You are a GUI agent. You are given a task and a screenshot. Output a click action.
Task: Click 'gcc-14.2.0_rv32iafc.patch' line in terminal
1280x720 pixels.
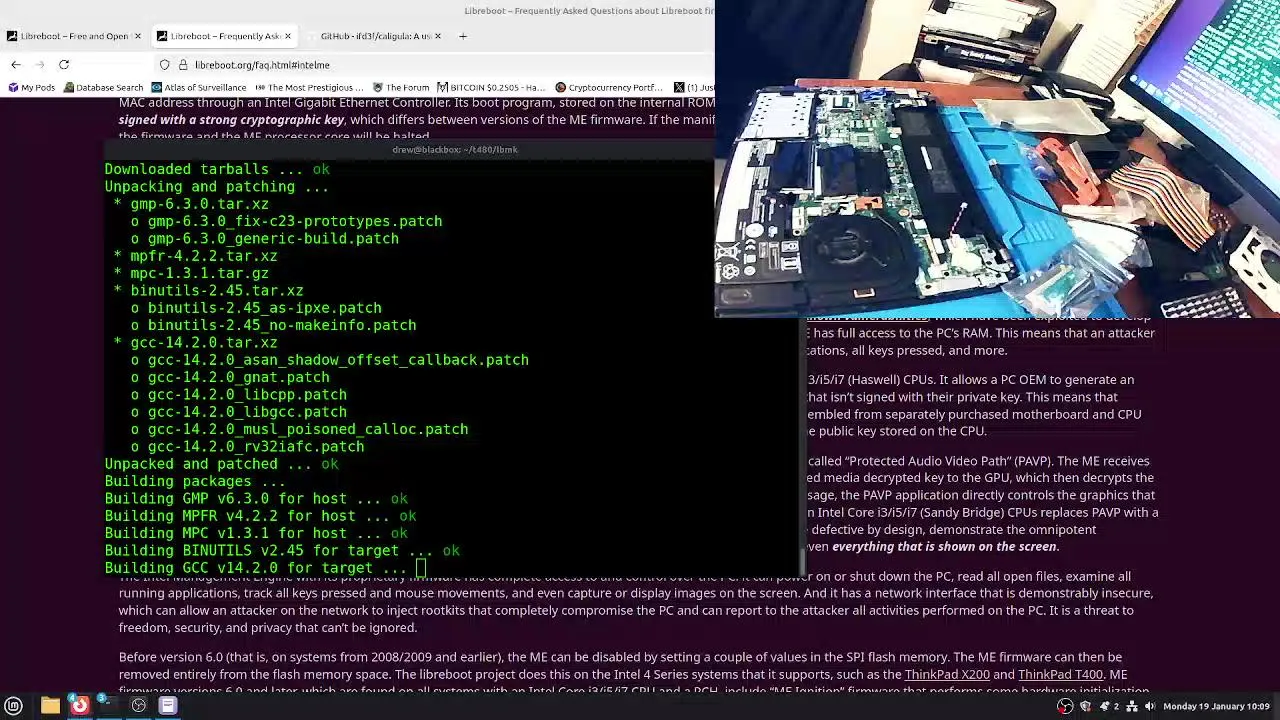(247, 447)
